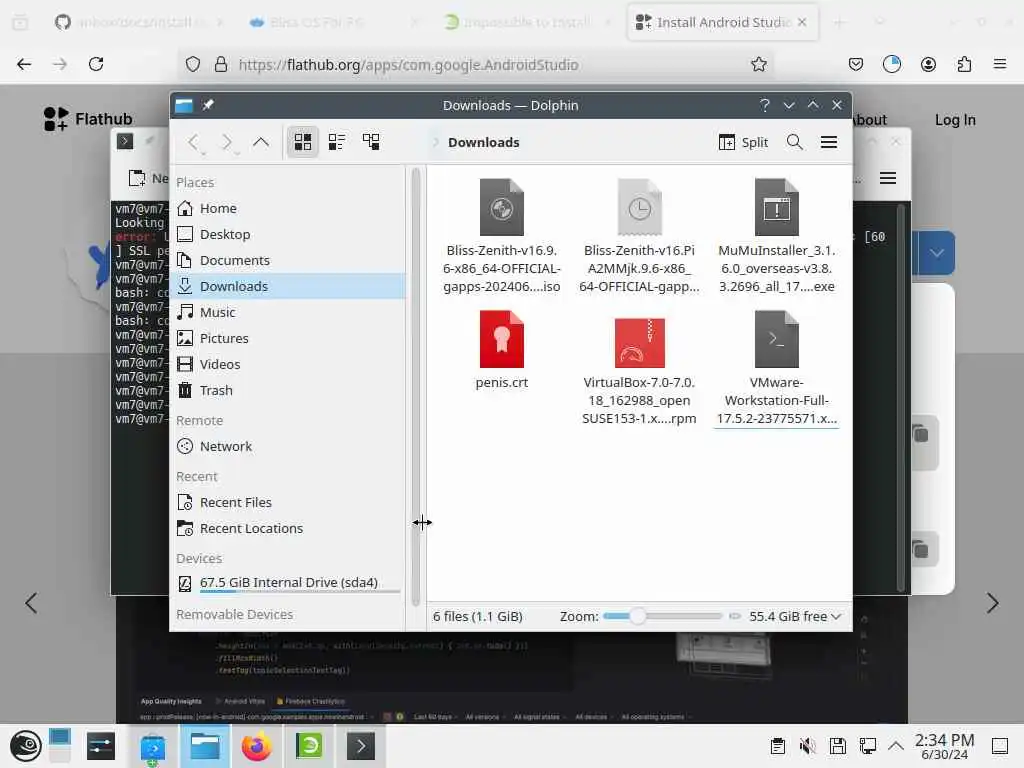This screenshot has height=768, width=1024.
Task: Open Dolphin's hamburger menu
Action: [829, 142]
